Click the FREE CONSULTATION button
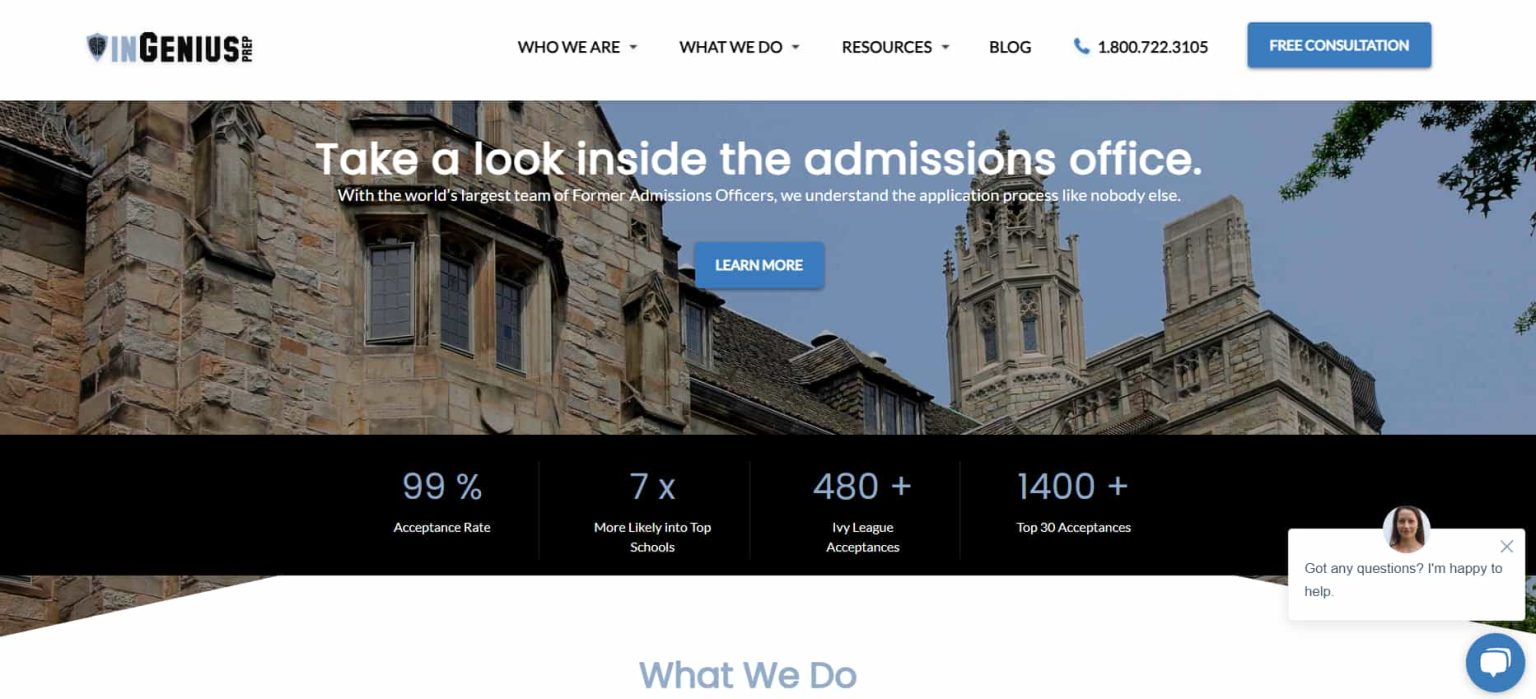This screenshot has width=1536, height=699. click(x=1338, y=45)
